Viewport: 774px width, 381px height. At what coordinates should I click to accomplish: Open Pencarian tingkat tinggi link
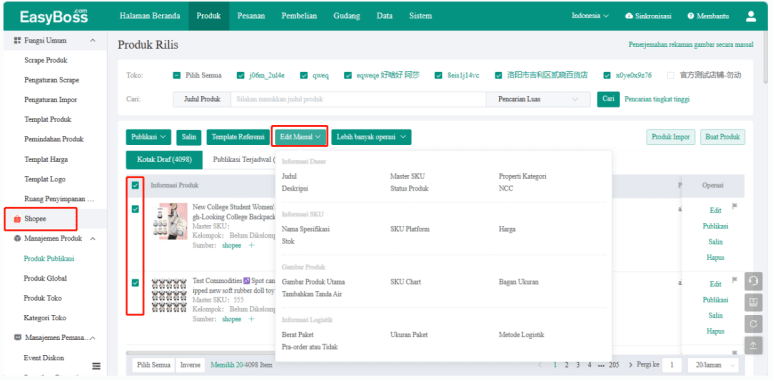coord(657,99)
